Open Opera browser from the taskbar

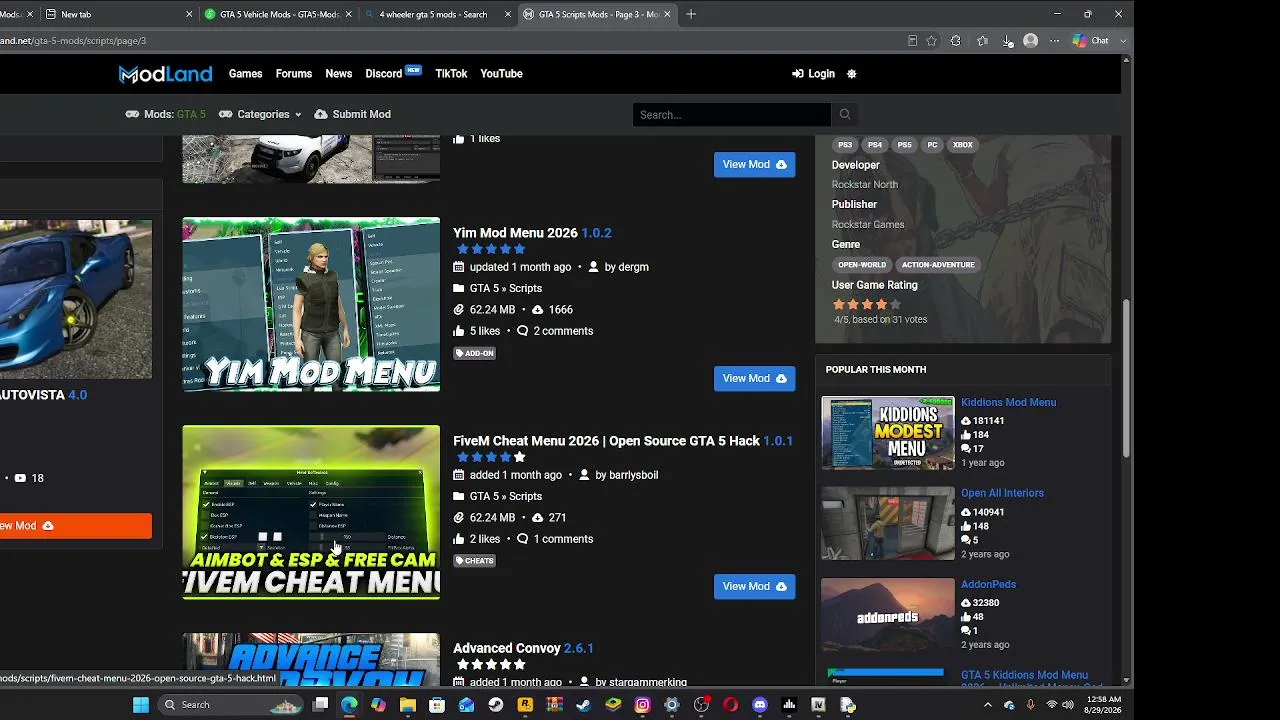[731, 705]
